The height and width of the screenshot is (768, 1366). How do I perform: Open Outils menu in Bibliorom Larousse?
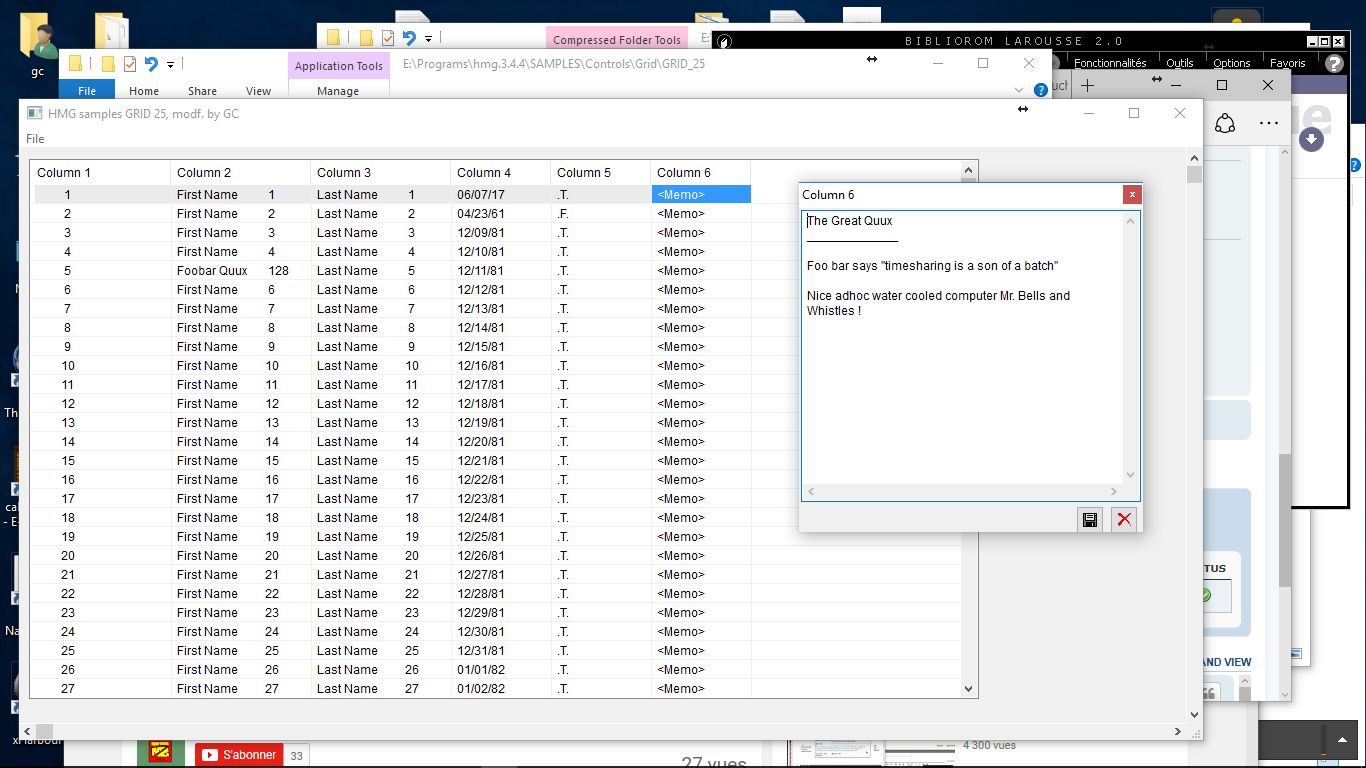pyautogui.click(x=1180, y=63)
